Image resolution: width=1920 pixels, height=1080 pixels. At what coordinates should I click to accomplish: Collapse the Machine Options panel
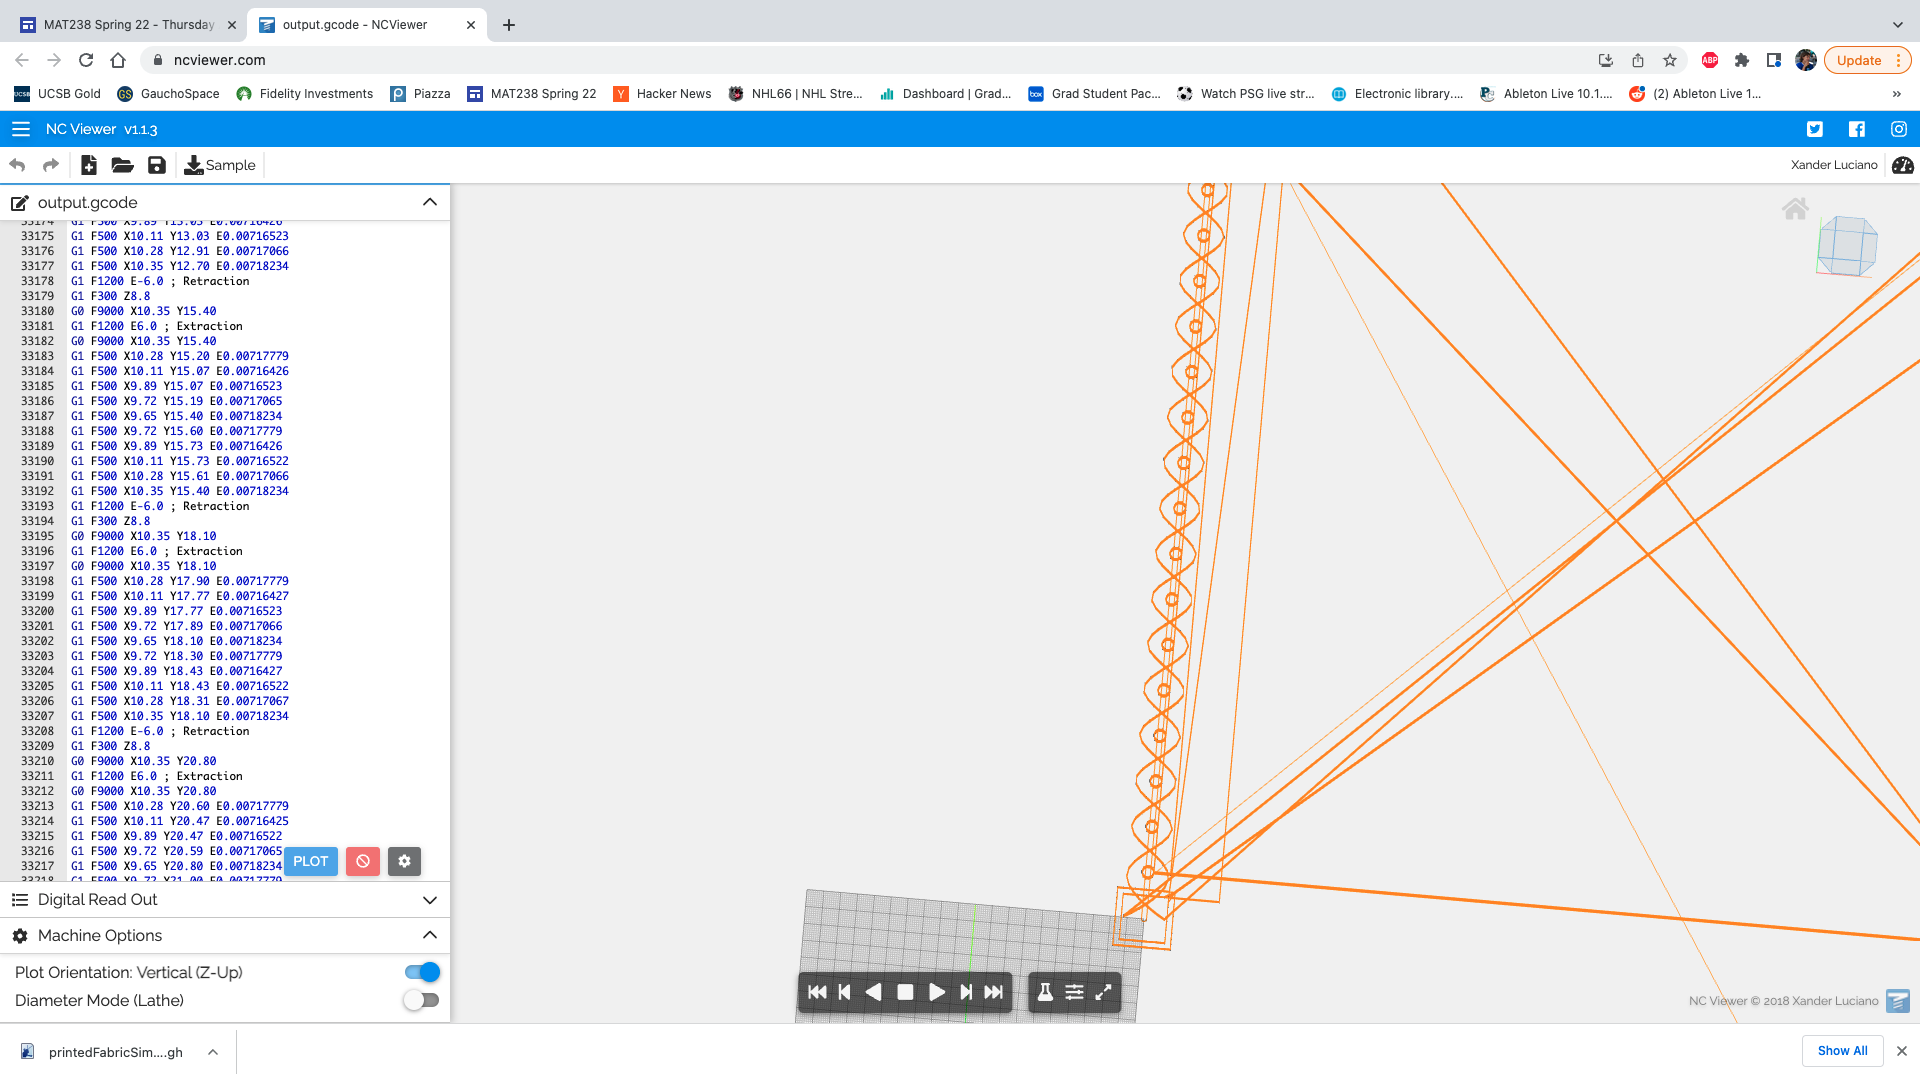[430, 935]
